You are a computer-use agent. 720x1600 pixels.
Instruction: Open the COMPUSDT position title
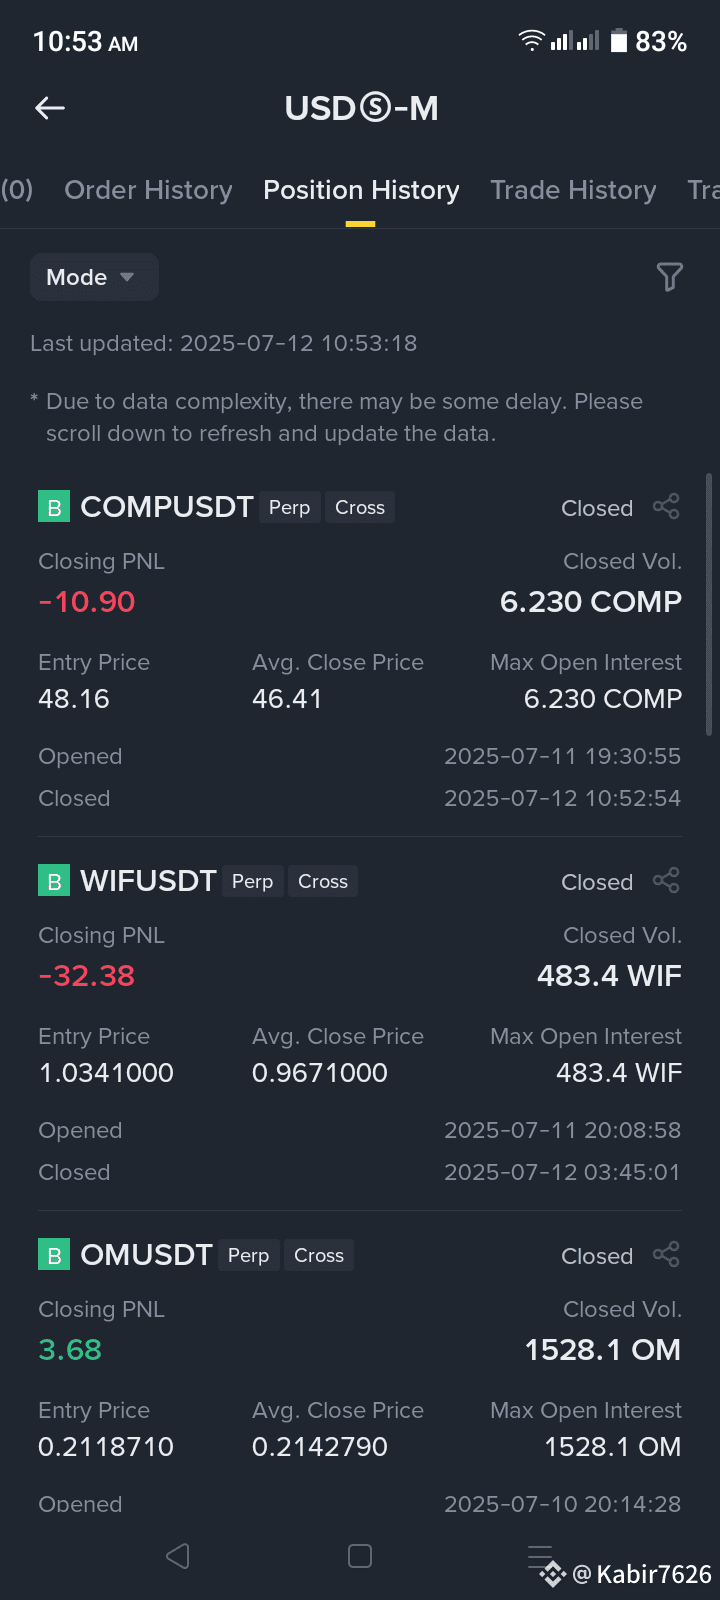(167, 507)
